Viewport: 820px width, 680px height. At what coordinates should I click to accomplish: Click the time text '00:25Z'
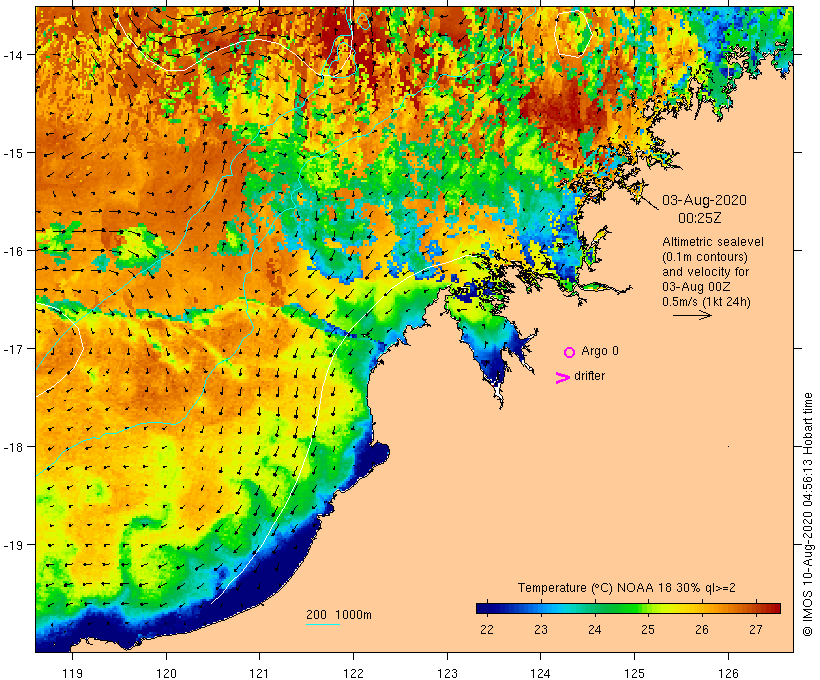pos(699,218)
